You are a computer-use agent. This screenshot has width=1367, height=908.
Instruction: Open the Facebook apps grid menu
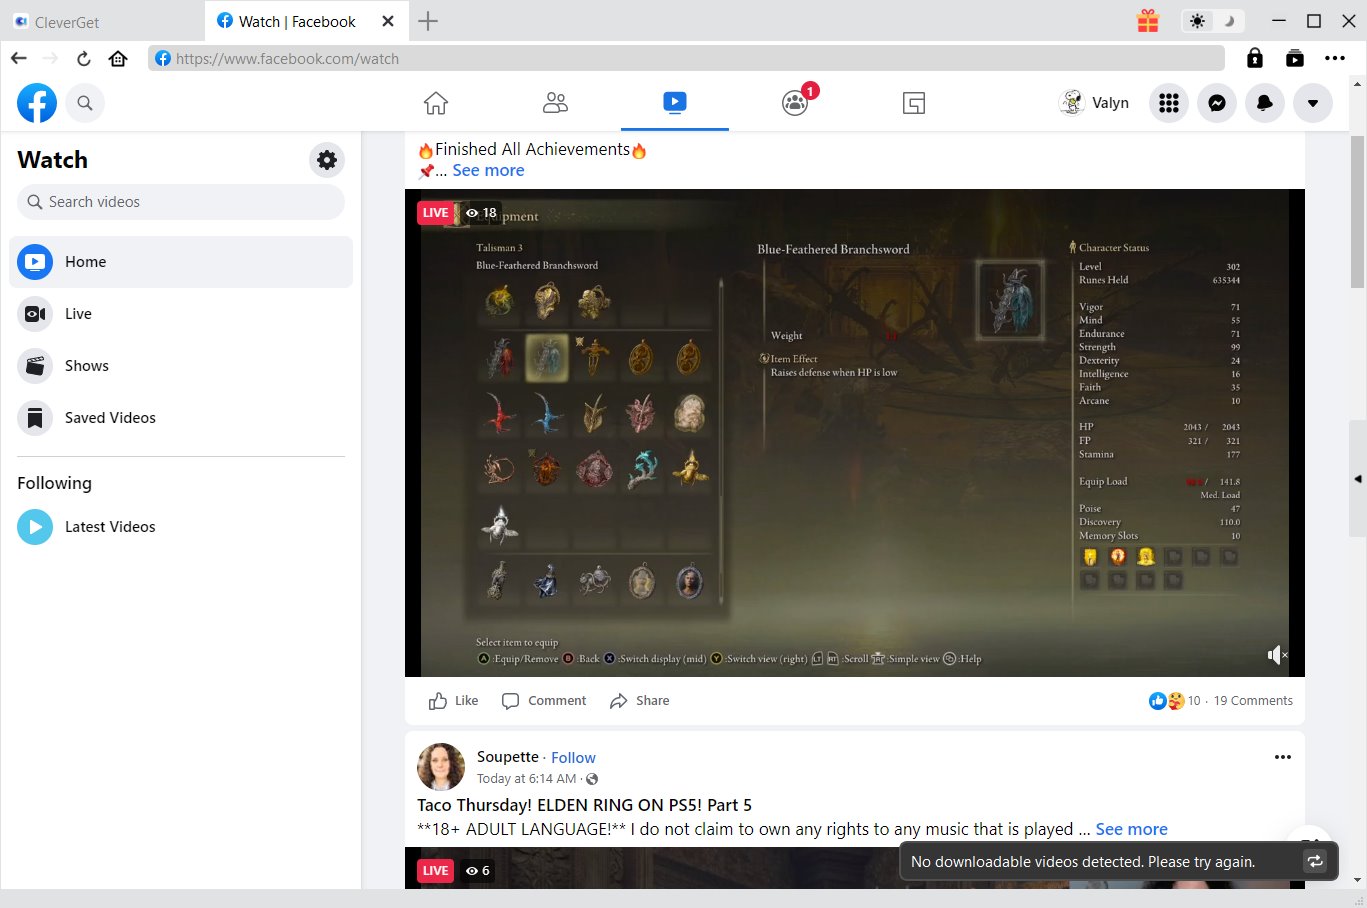coord(1169,103)
